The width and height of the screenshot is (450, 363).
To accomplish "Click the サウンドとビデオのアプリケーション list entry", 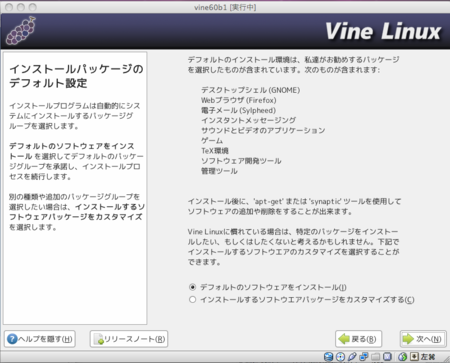I will (263, 130).
